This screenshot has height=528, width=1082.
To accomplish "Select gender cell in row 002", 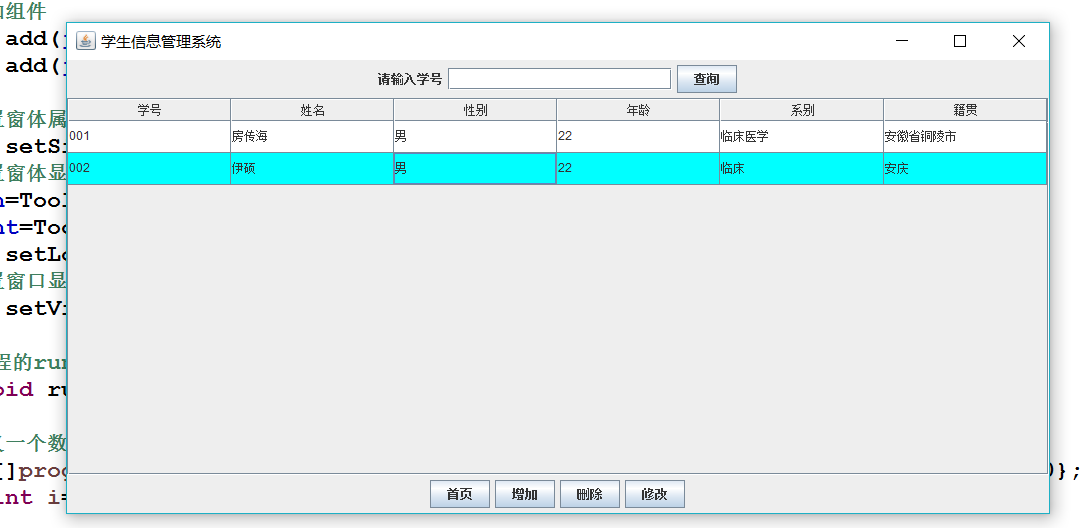I will 475,168.
